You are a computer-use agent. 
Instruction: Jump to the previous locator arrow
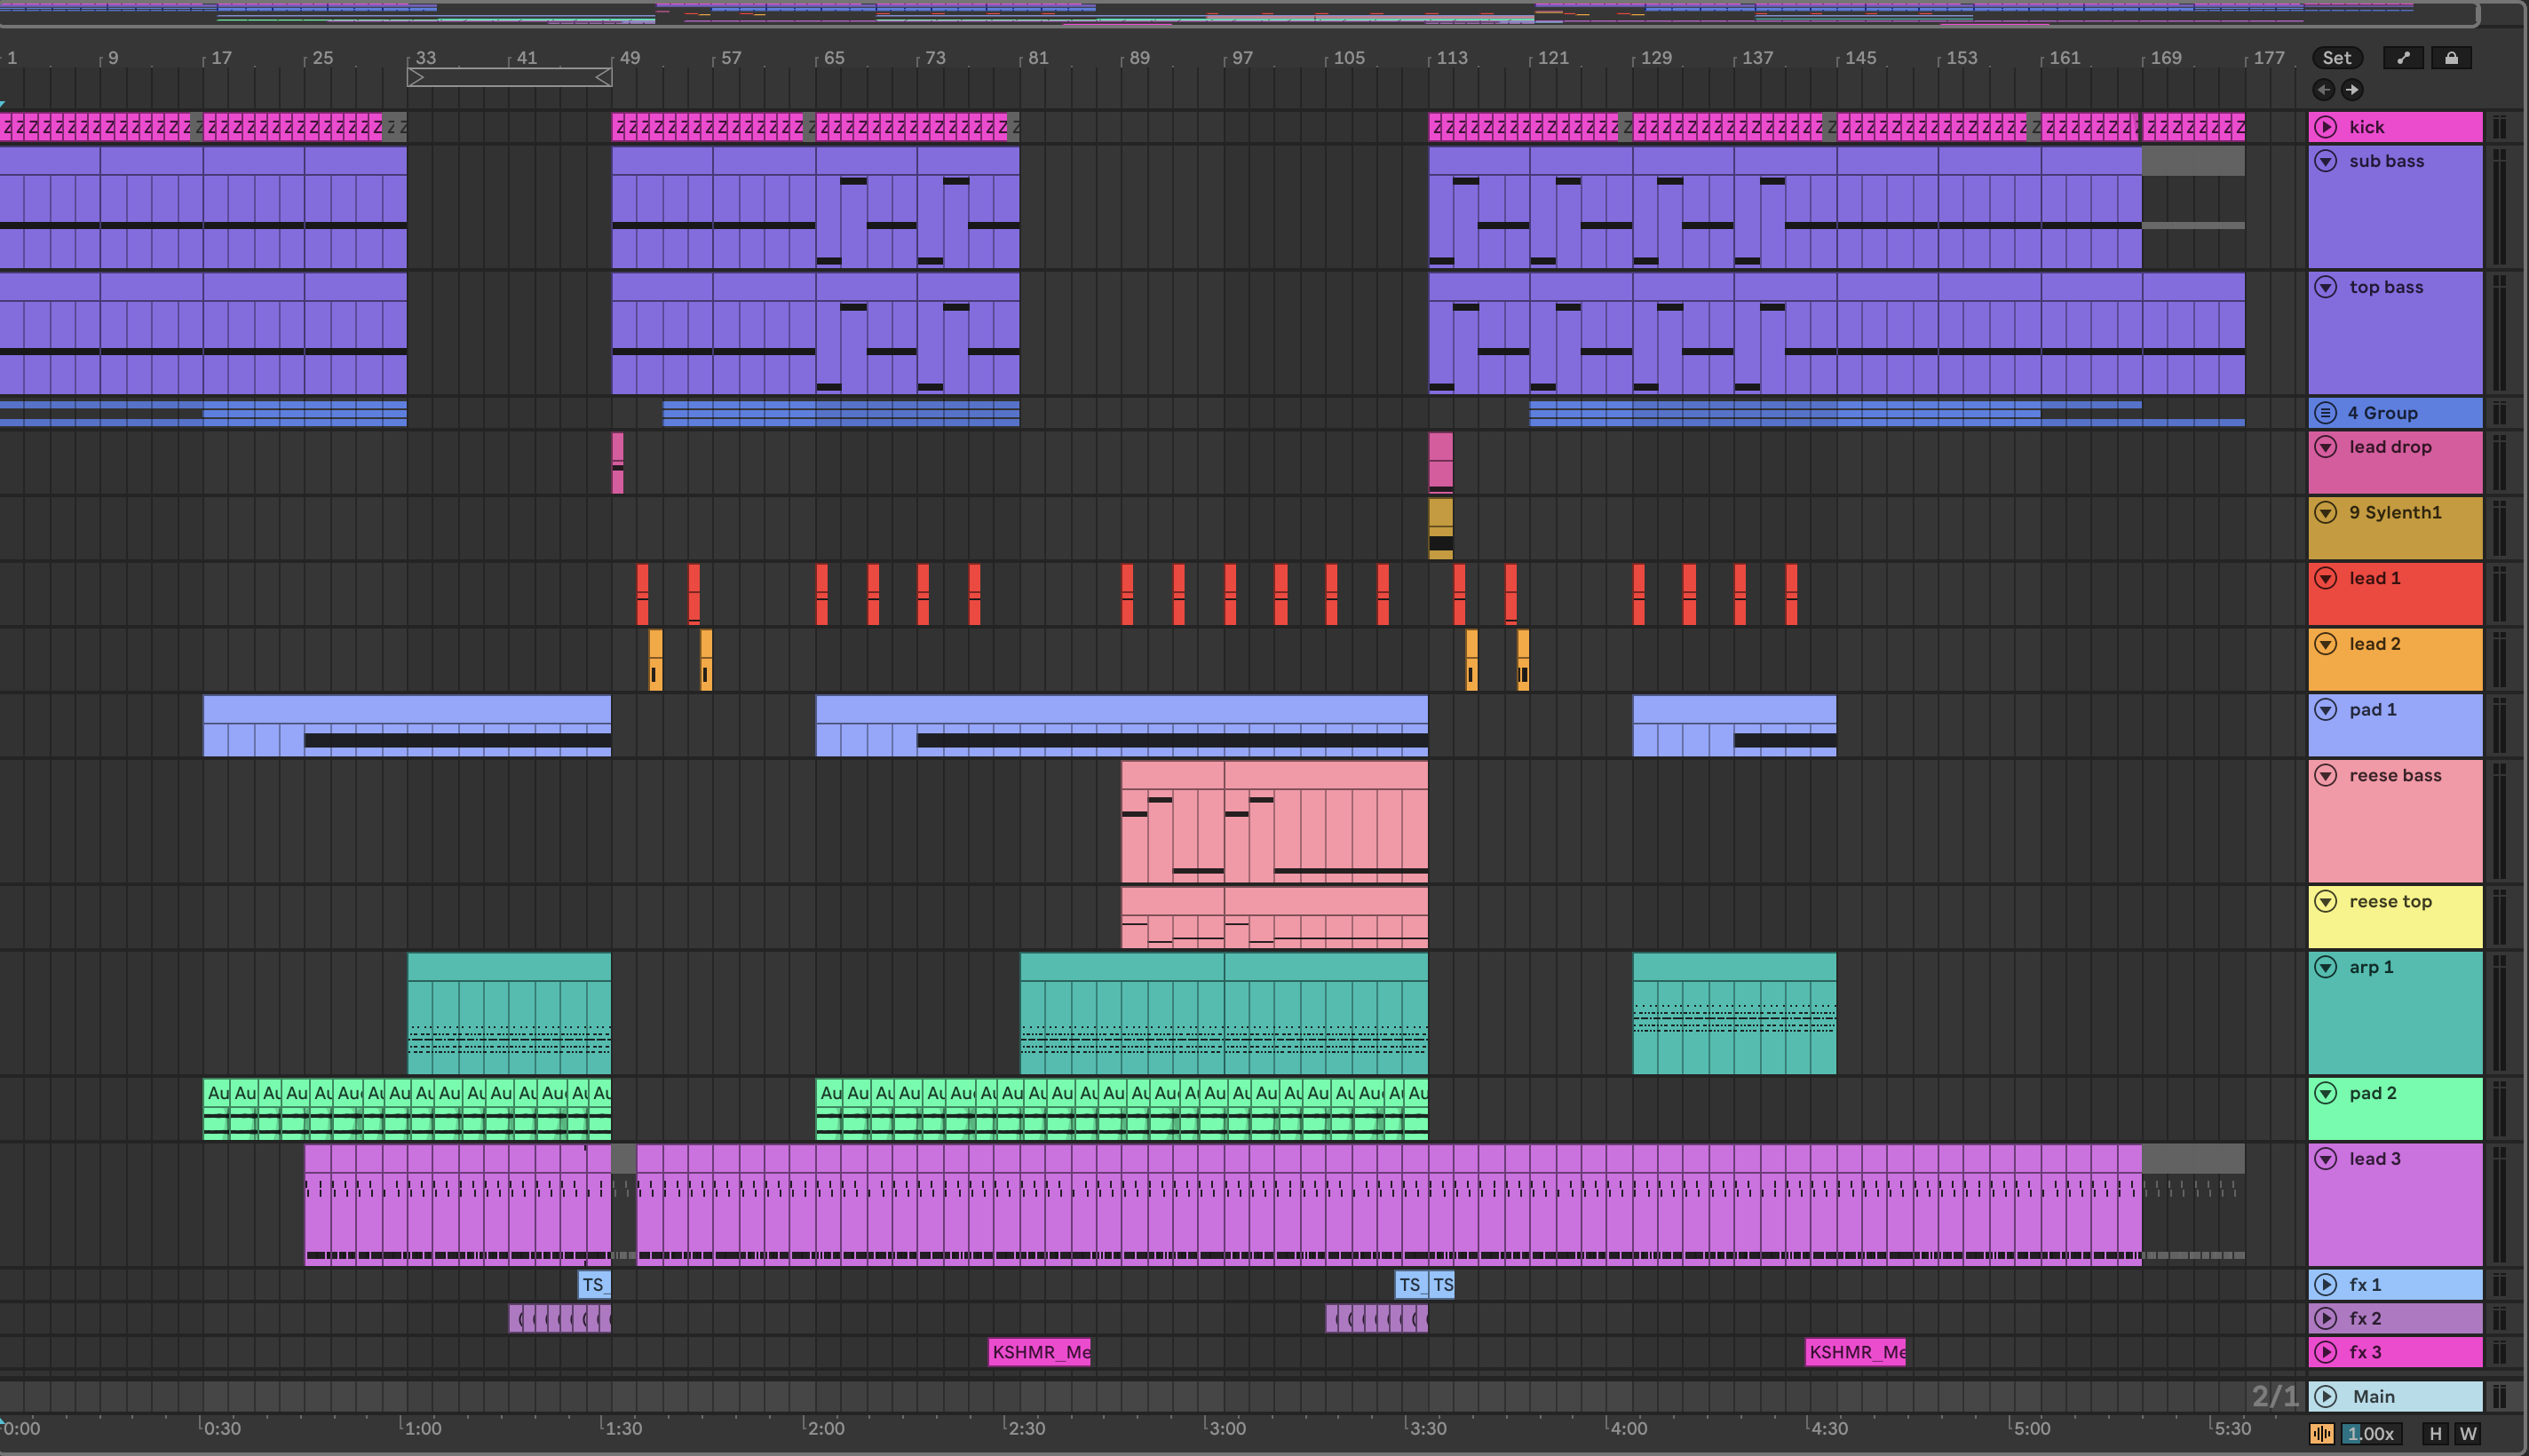[2324, 90]
